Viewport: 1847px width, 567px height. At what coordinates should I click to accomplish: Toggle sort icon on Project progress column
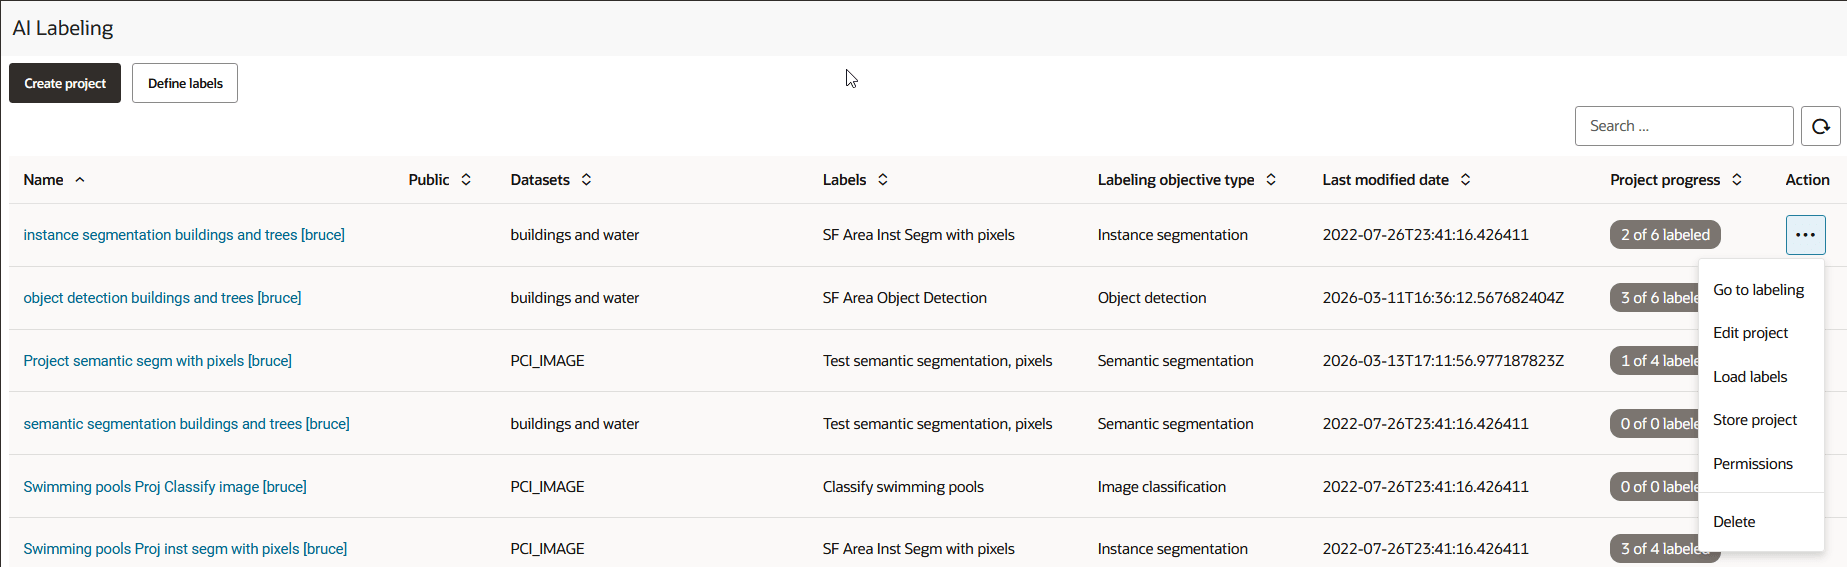(1737, 180)
